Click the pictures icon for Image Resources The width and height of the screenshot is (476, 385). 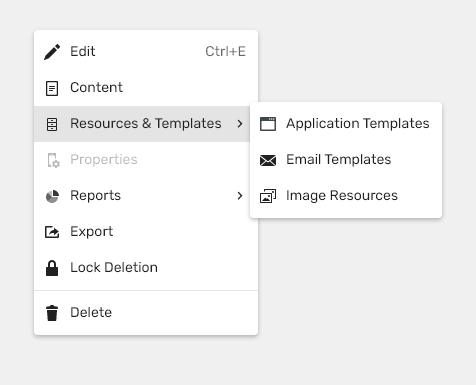pyautogui.click(x=268, y=196)
